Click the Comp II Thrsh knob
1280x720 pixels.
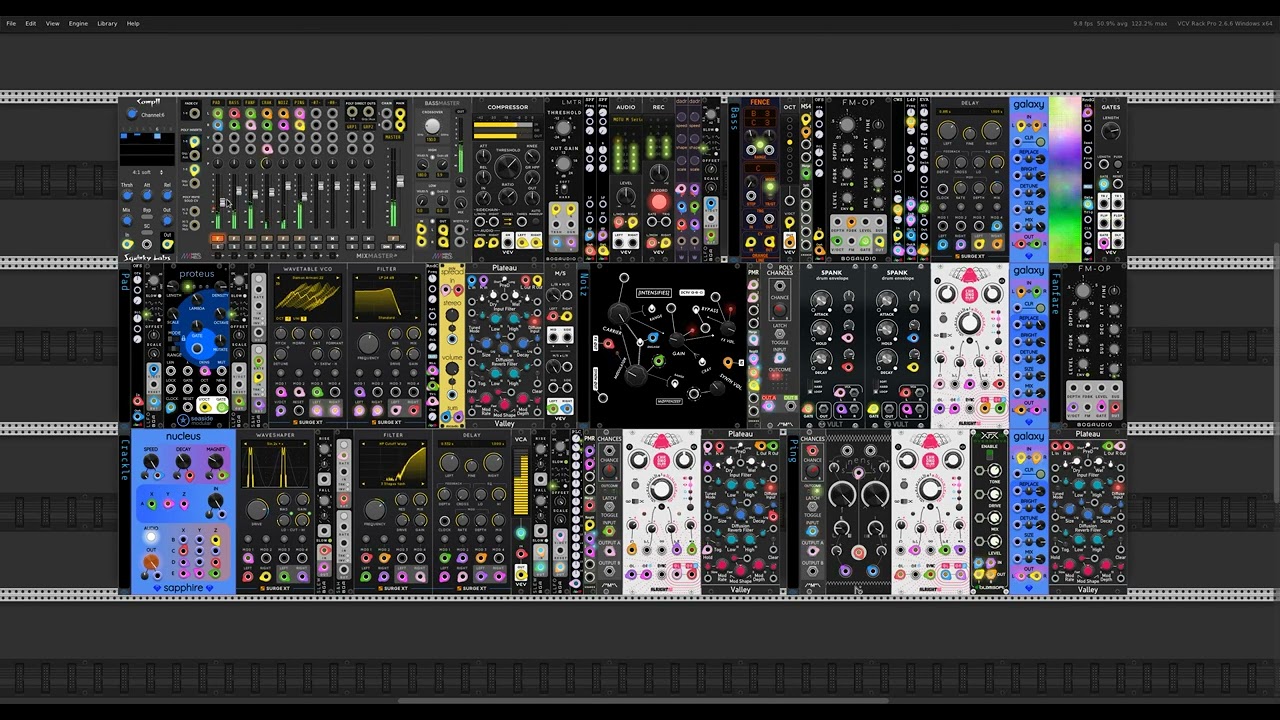(x=127, y=195)
